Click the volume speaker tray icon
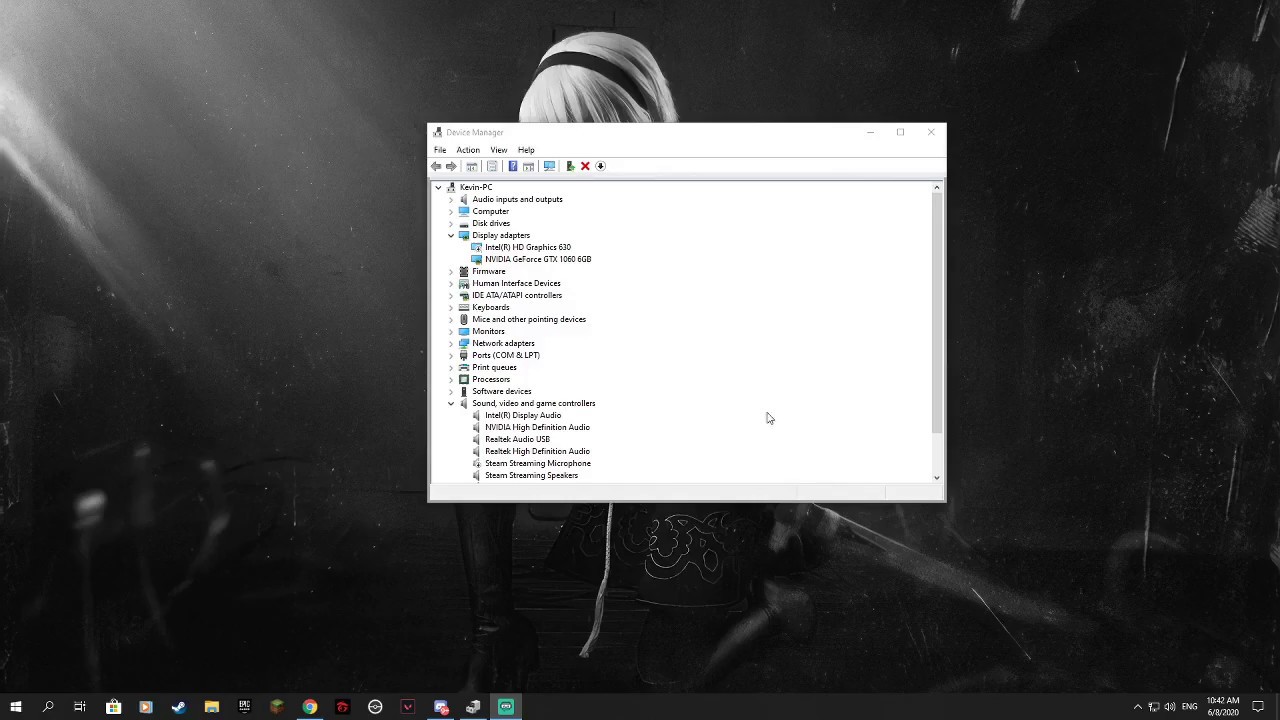Screen dimensions: 1280x720 point(1170,707)
